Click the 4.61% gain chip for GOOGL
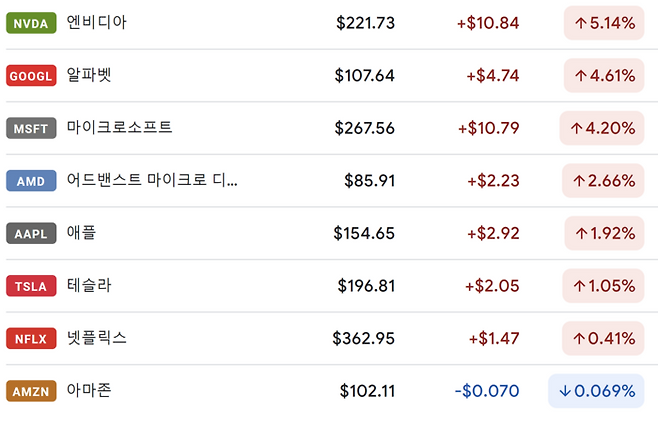 point(604,75)
